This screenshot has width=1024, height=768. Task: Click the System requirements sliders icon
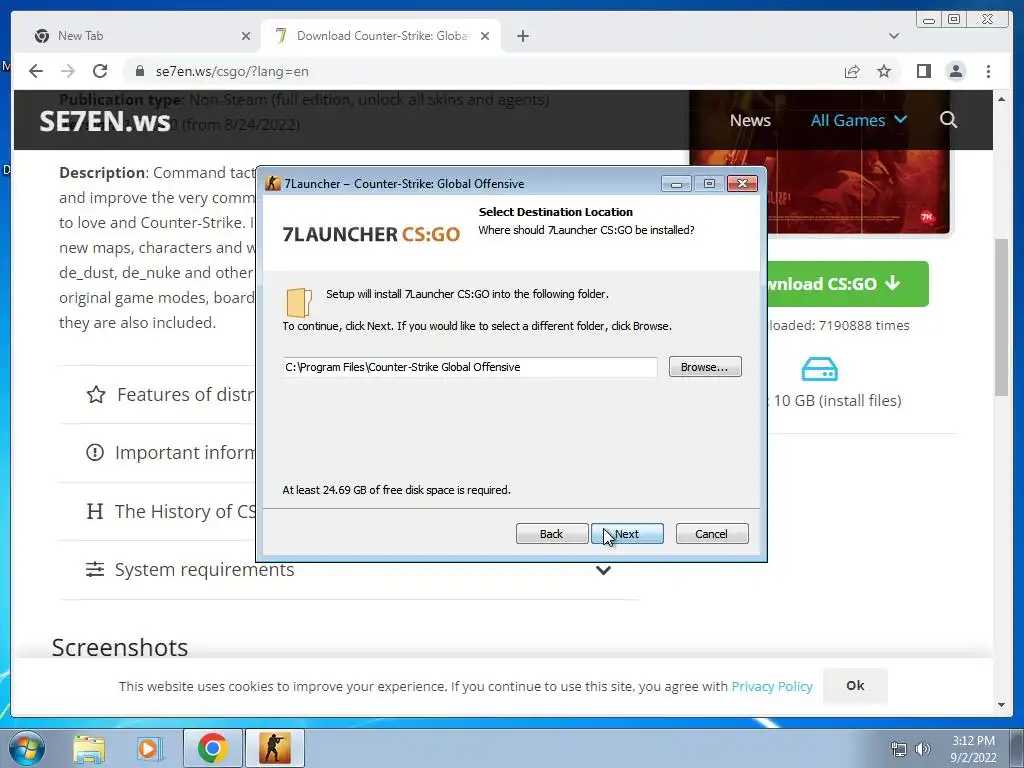pyautogui.click(x=95, y=569)
